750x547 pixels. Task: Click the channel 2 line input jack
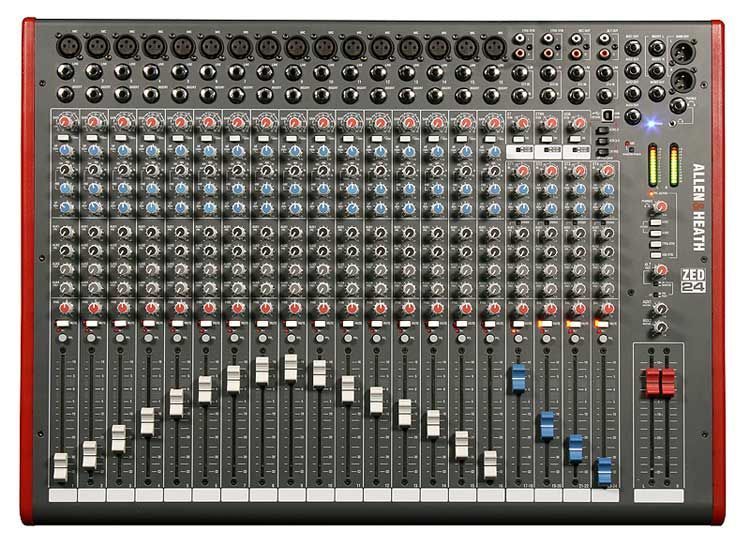94,72
